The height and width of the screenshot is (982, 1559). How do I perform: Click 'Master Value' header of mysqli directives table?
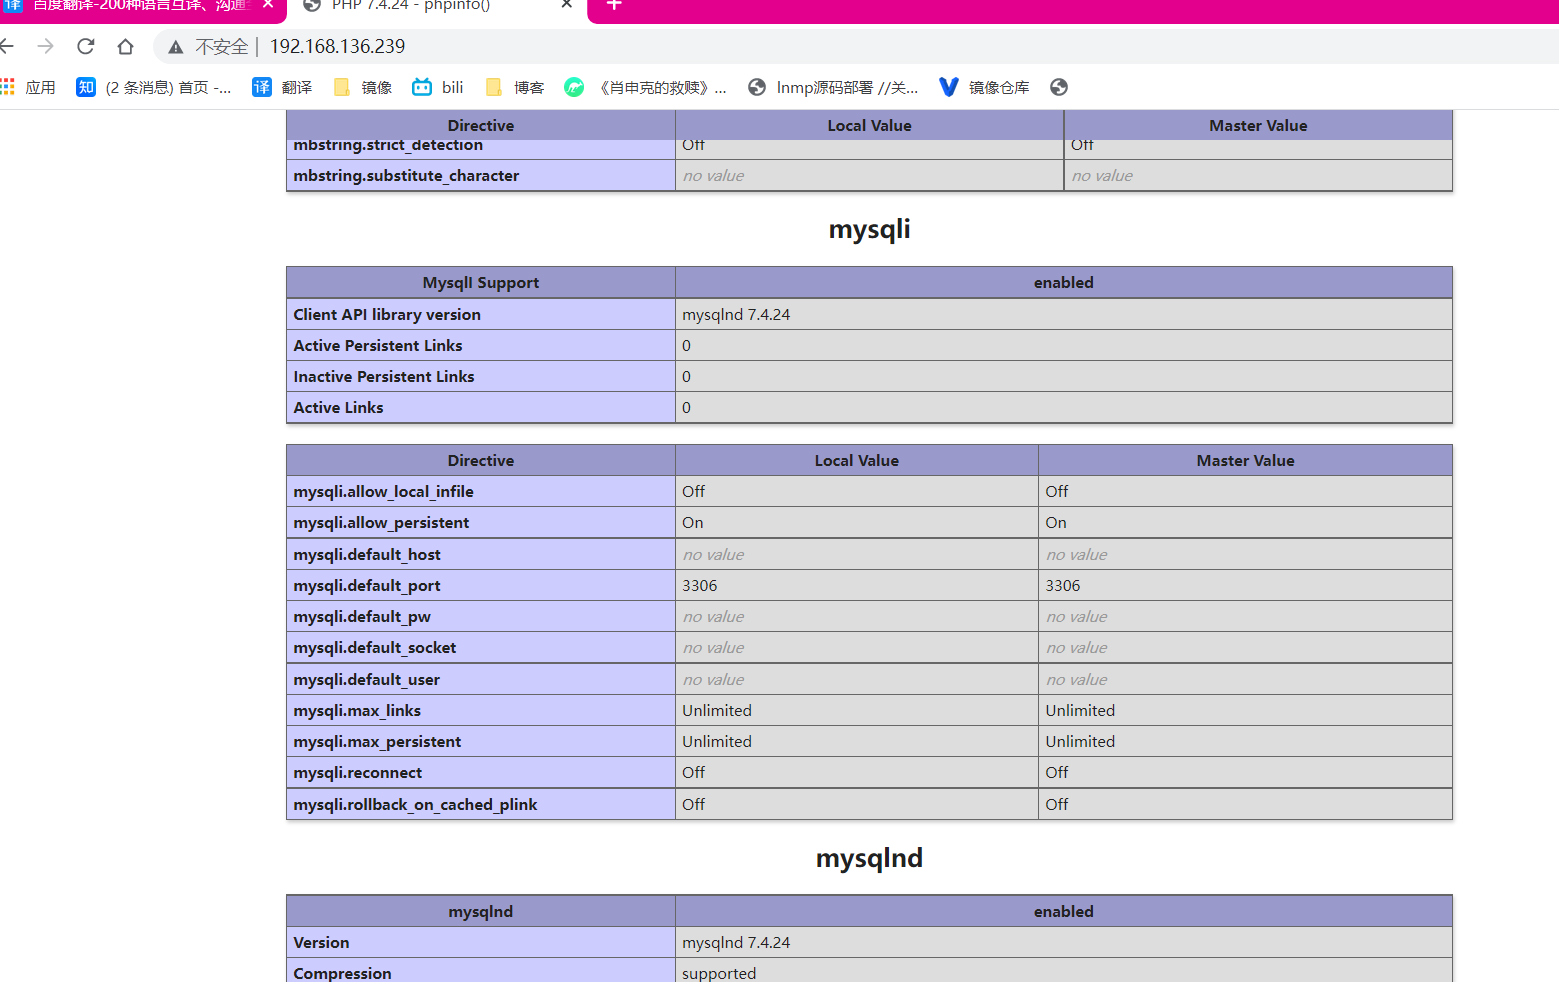tap(1245, 460)
